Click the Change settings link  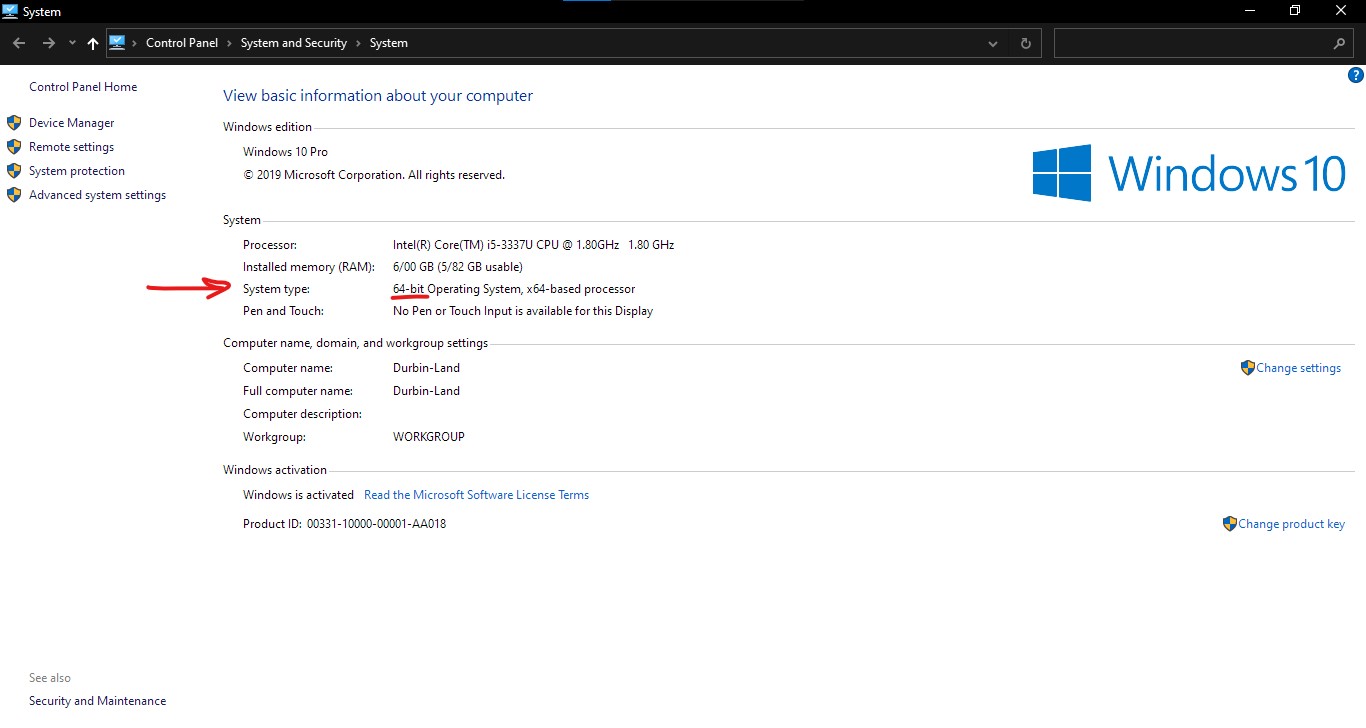pyautogui.click(x=1298, y=368)
